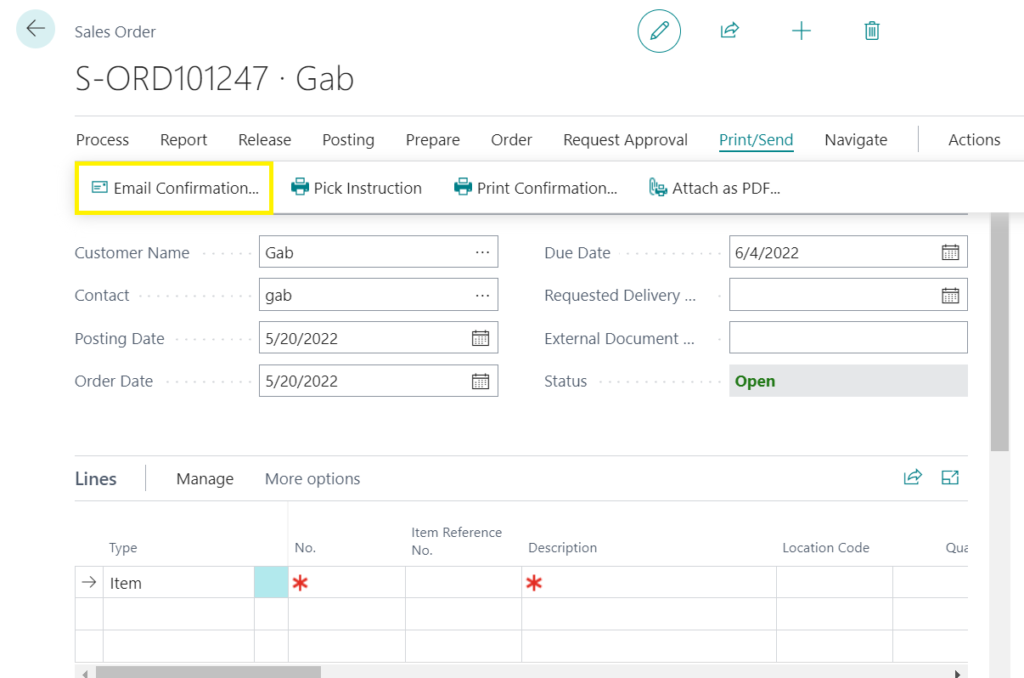Image resolution: width=1024 pixels, height=678 pixels.
Task: Click the plus icon to create new
Action: coord(801,31)
